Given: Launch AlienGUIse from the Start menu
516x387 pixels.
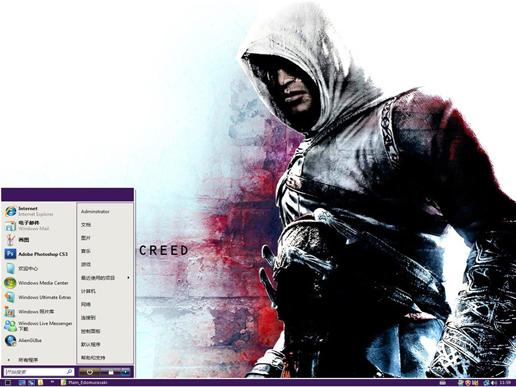Looking at the screenshot, I should pos(38,340).
